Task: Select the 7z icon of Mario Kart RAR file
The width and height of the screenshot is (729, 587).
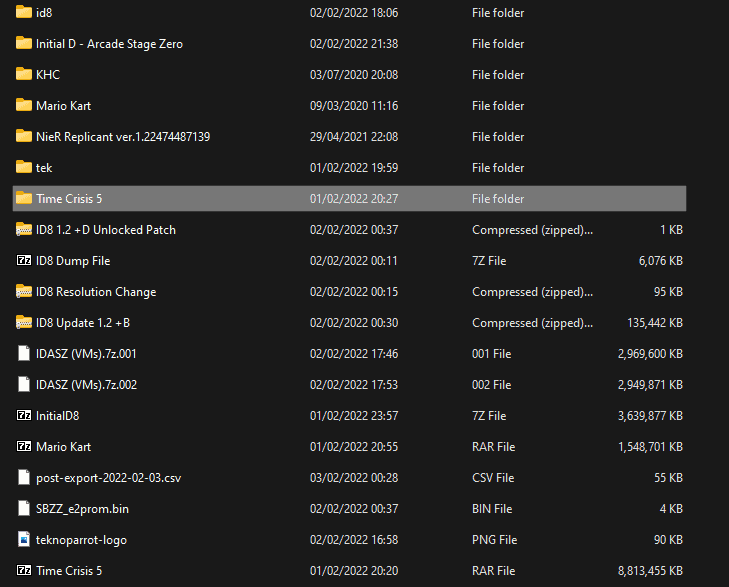Action: tap(24, 446)
